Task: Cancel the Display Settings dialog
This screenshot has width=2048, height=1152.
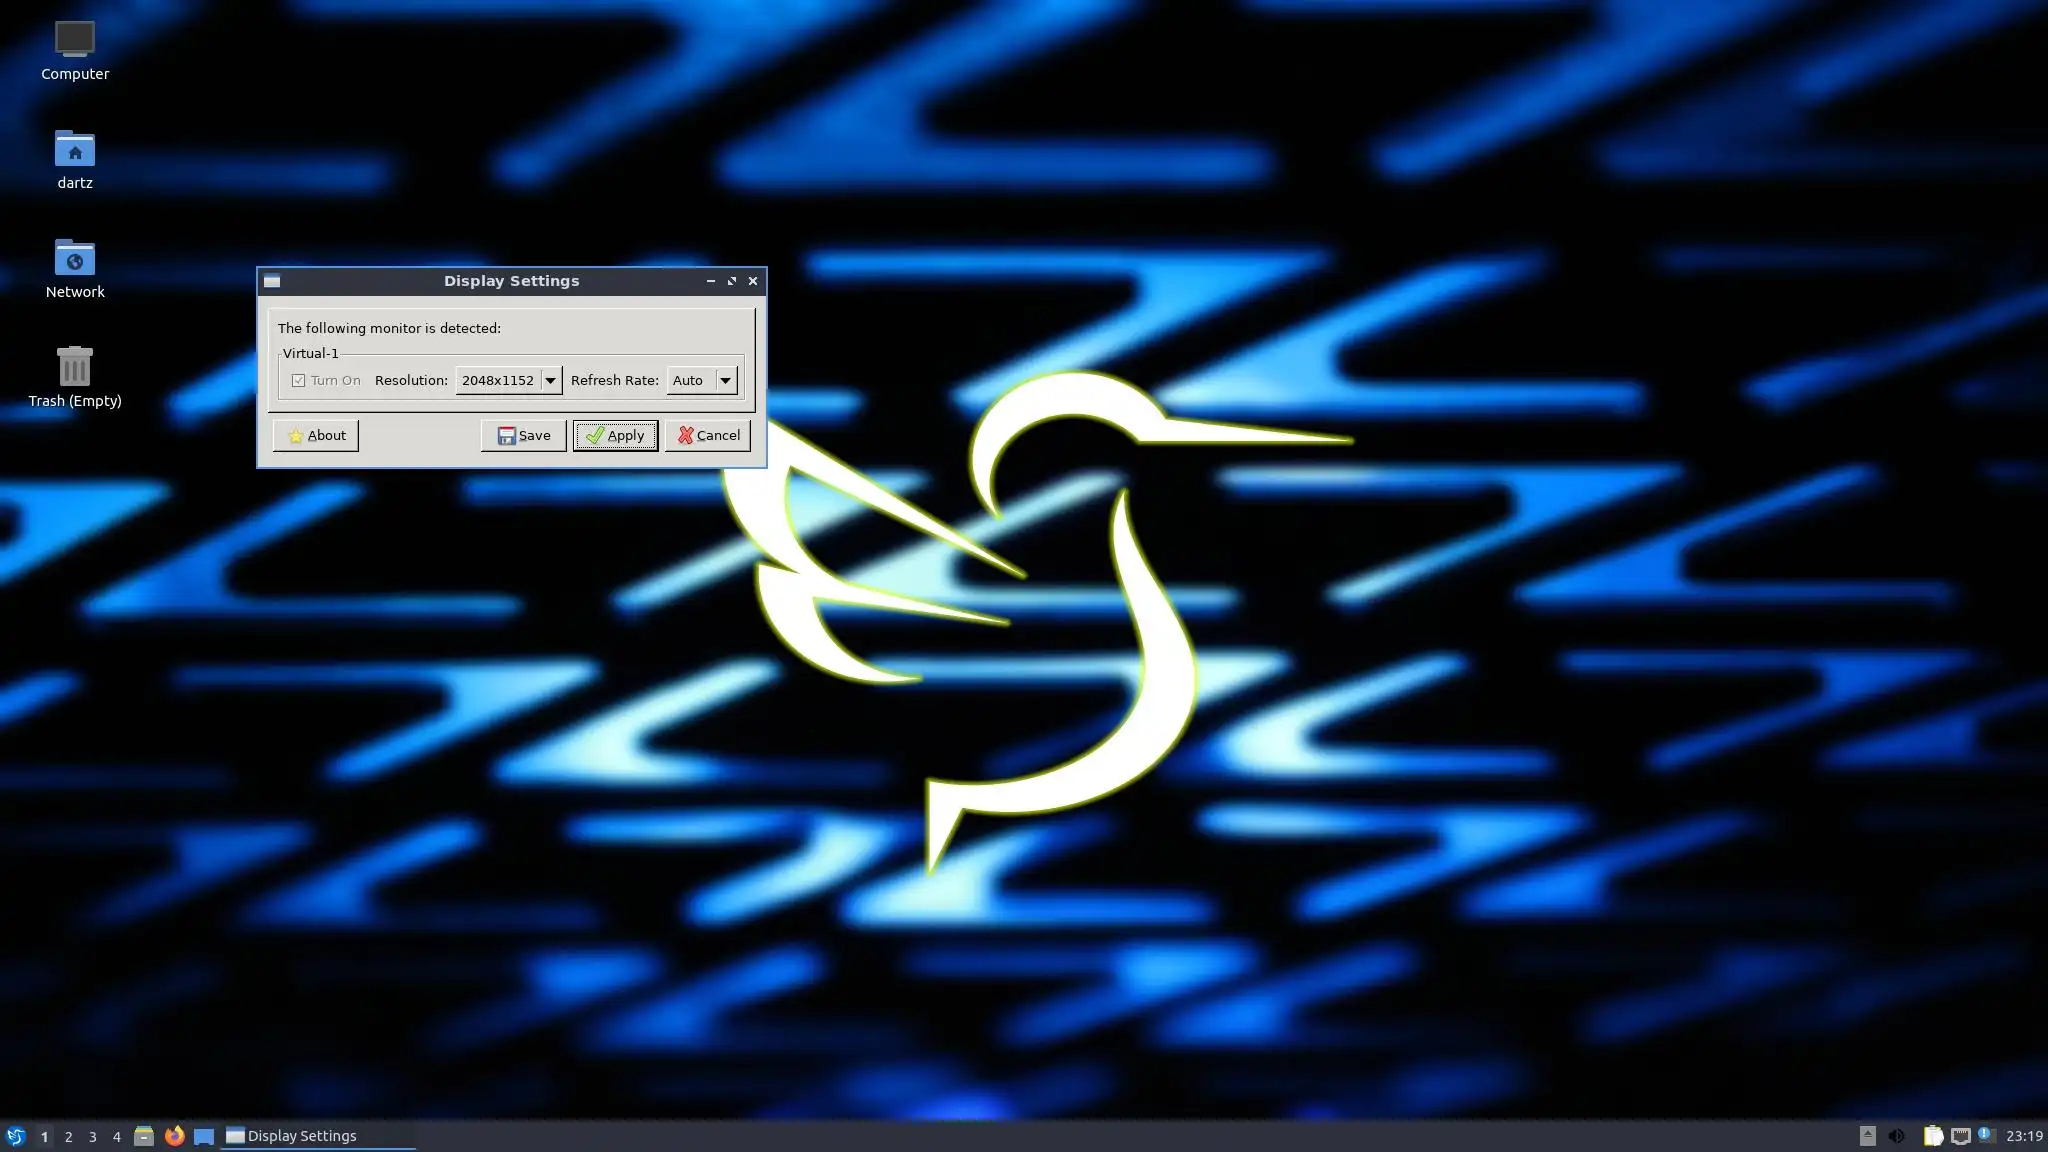Action: 708,435
